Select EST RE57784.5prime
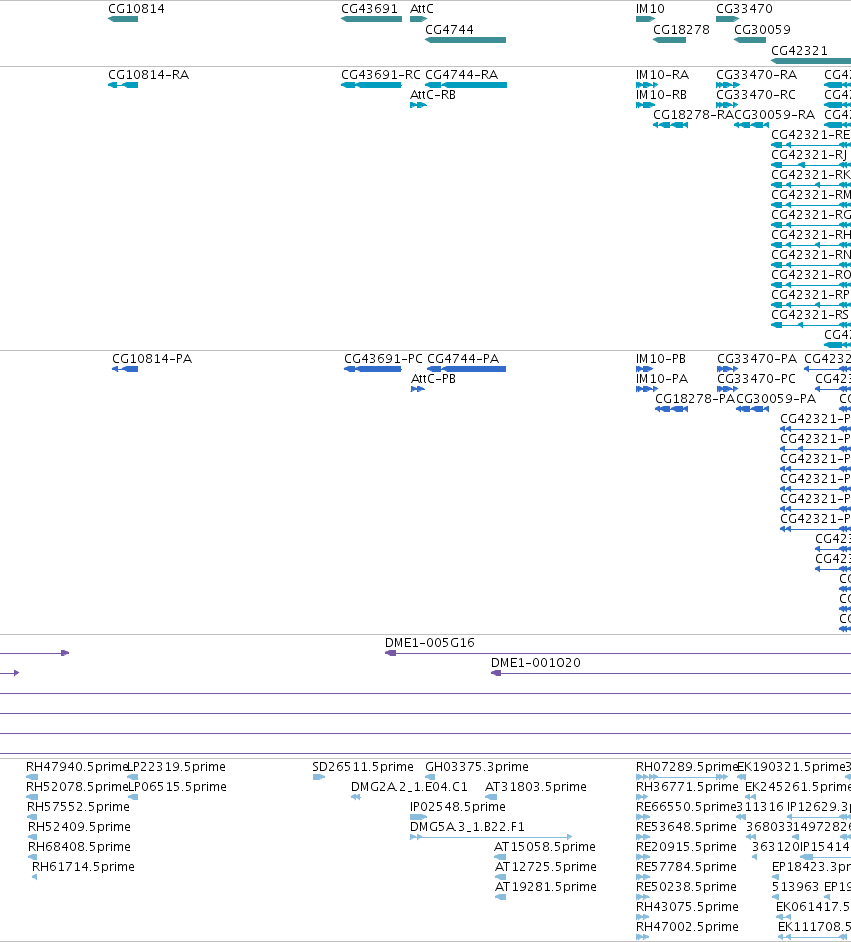This screenshot has height=942, width=851. [686, 867]
